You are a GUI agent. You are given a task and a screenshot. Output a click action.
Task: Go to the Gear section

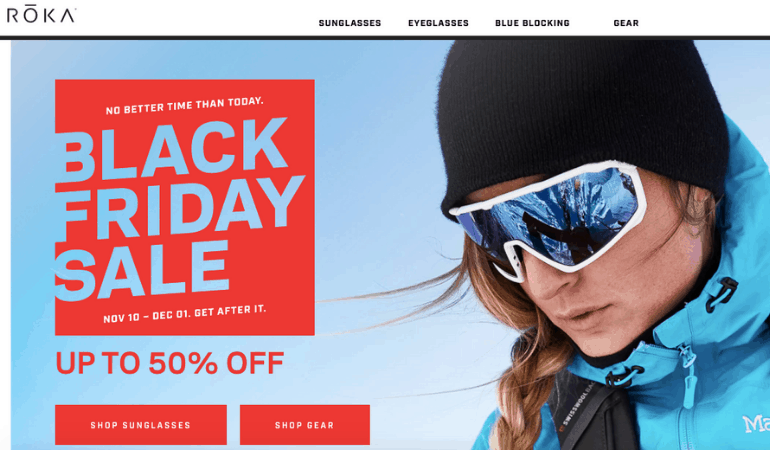[626, 23]
